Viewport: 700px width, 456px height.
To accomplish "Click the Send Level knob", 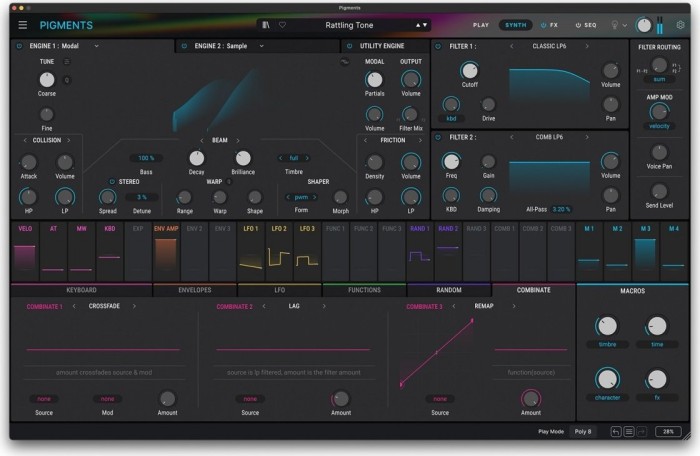I will click(659, 191).
